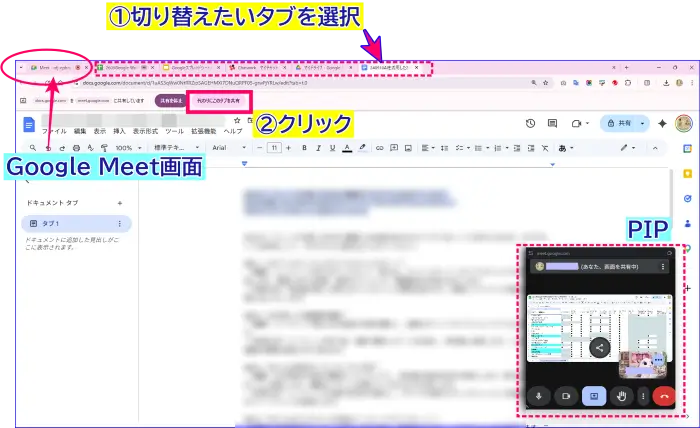Turn off camera in PIP window
The width and height of the screenshot is (700, 428).
pos(566,396)
